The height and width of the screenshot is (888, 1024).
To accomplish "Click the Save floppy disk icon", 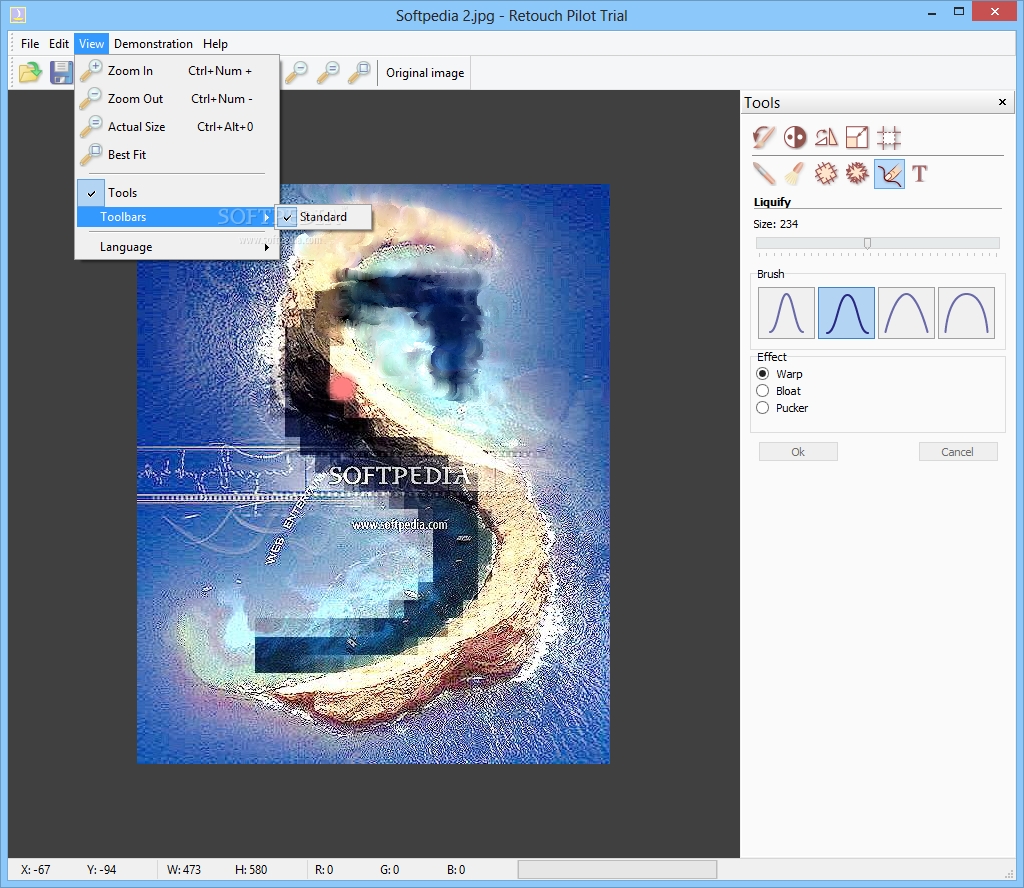I will 61,72.
